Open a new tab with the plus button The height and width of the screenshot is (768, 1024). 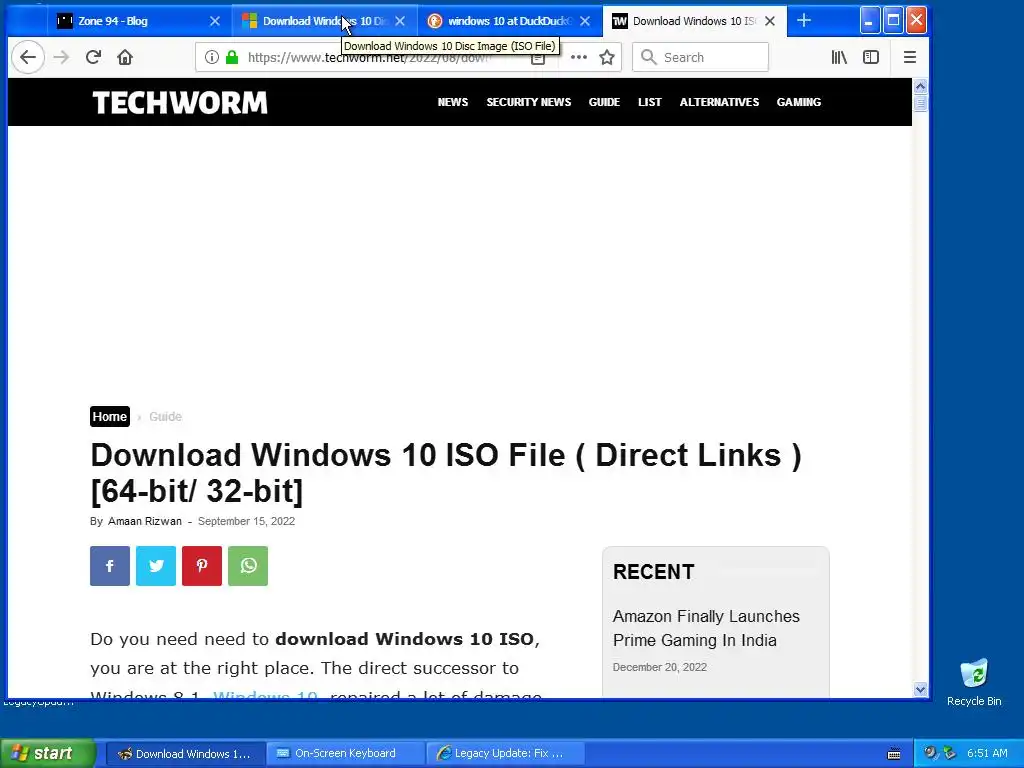click(x=804, y=21)
